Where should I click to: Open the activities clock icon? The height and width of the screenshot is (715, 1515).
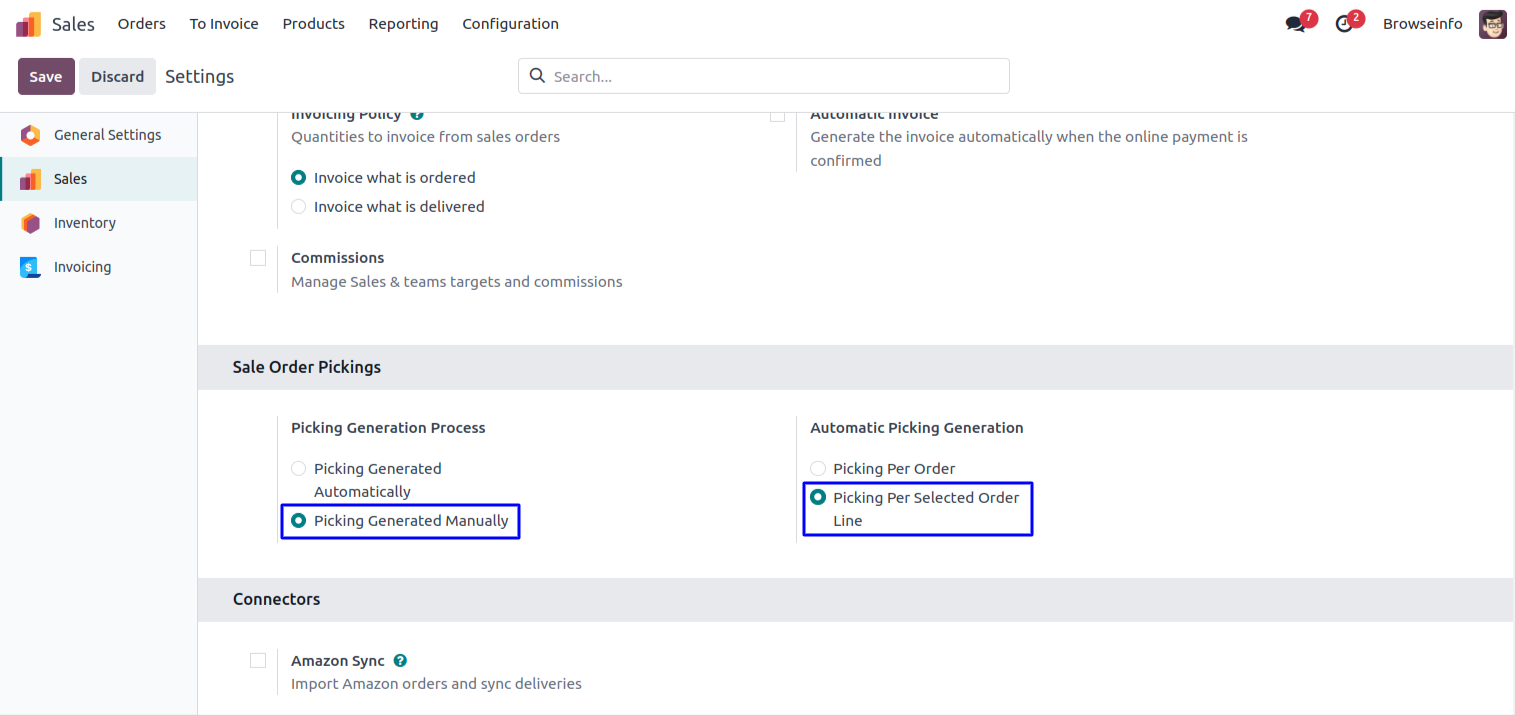[x=1344, y=24]
